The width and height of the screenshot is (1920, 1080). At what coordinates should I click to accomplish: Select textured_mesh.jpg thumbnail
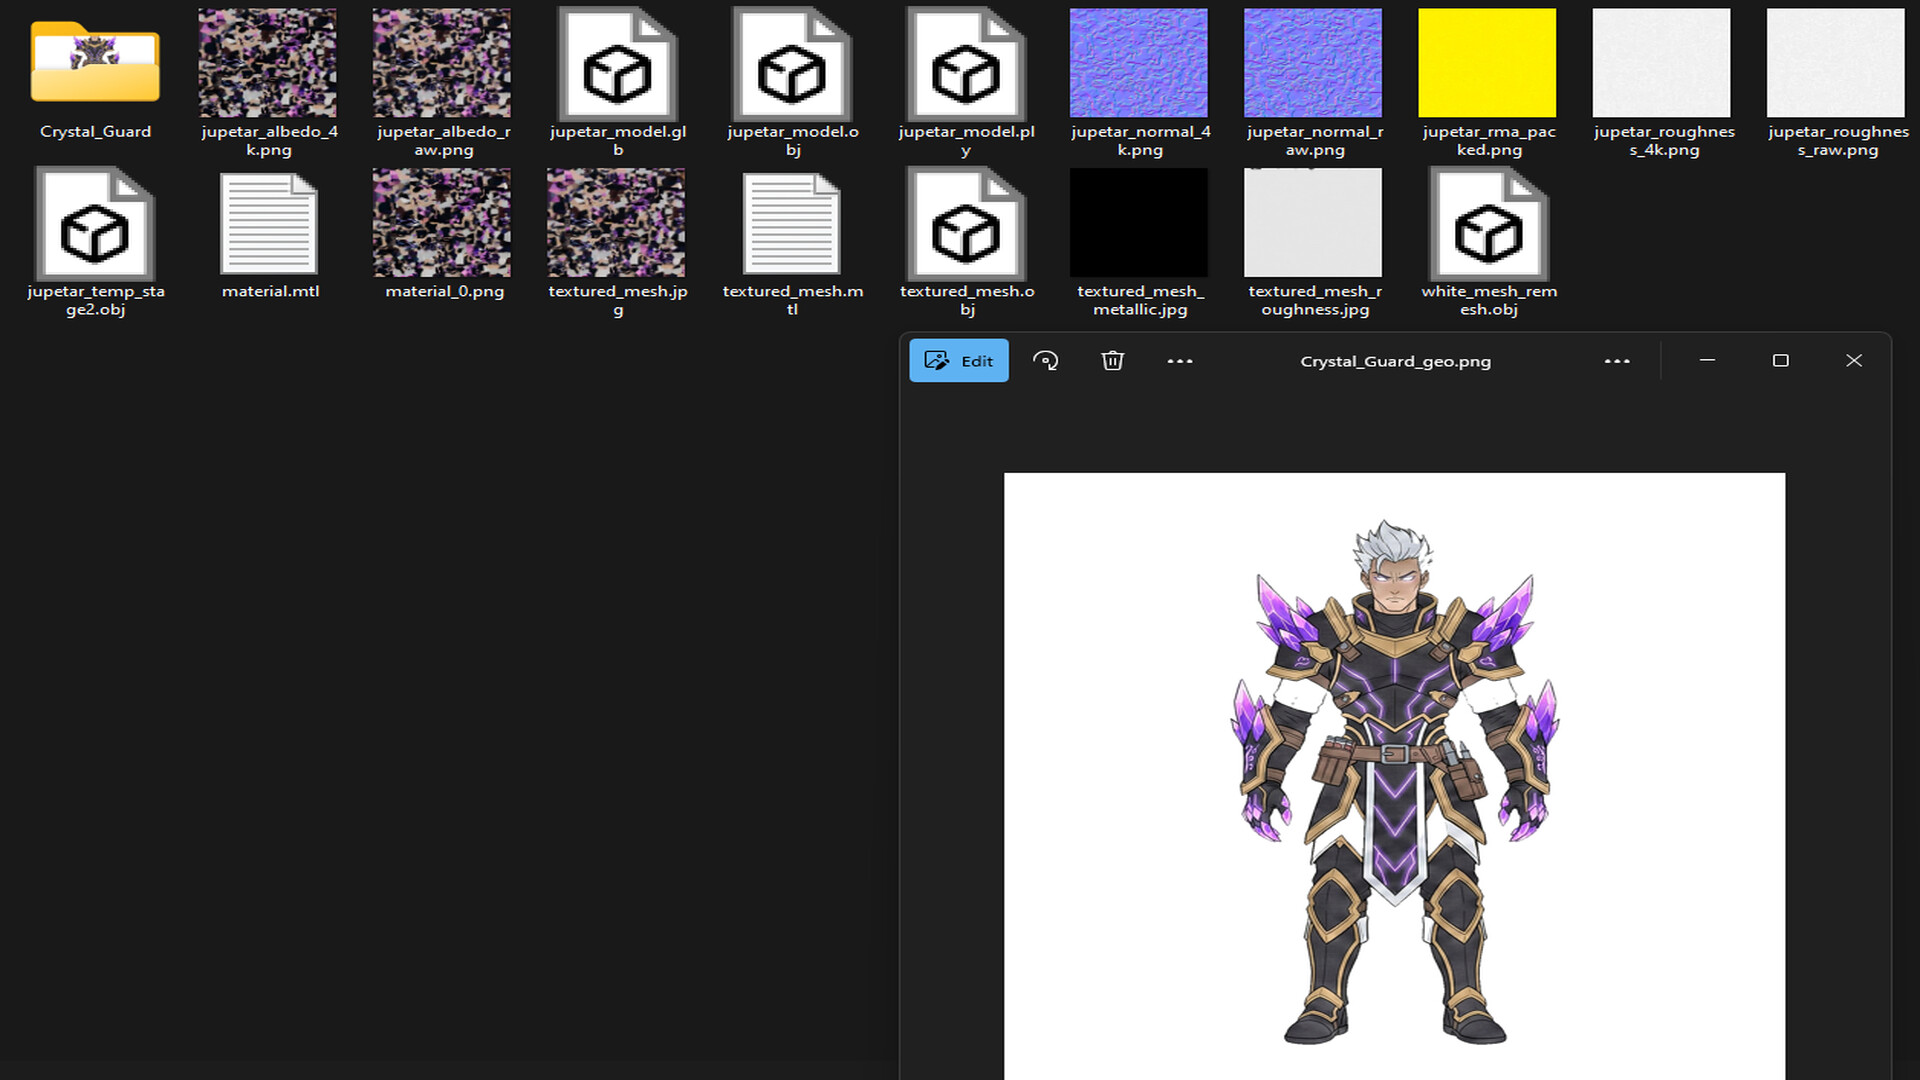tap(616, 222)
